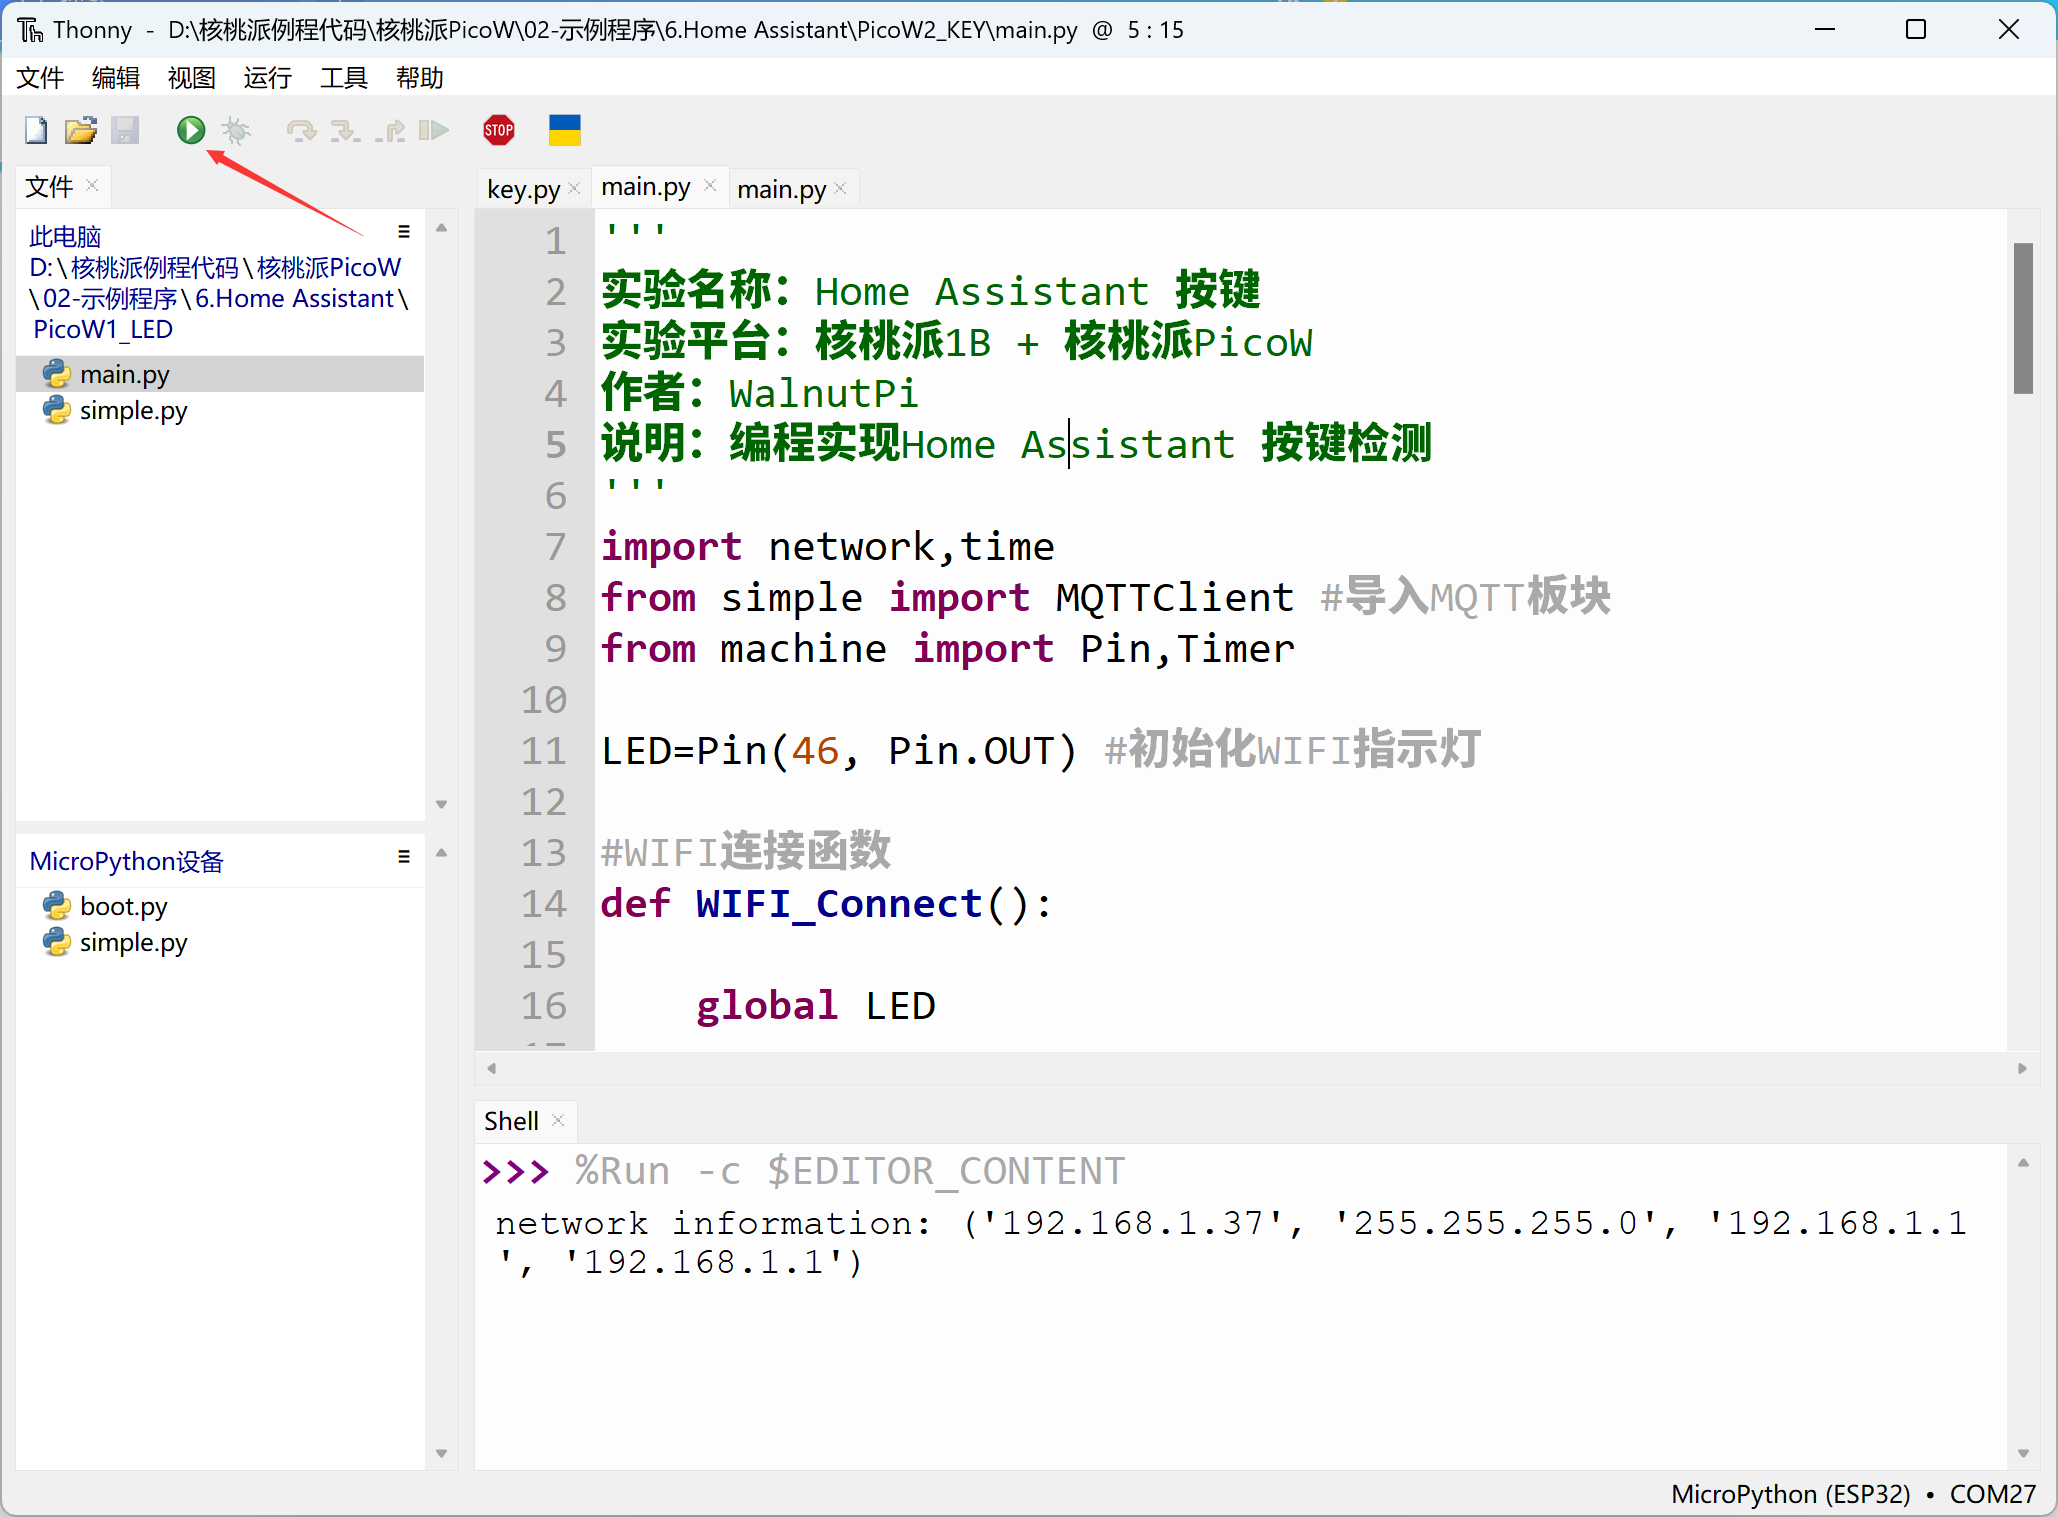Click 'import network,time' on line 7
2058x1517 pixels.
(828, 547)
